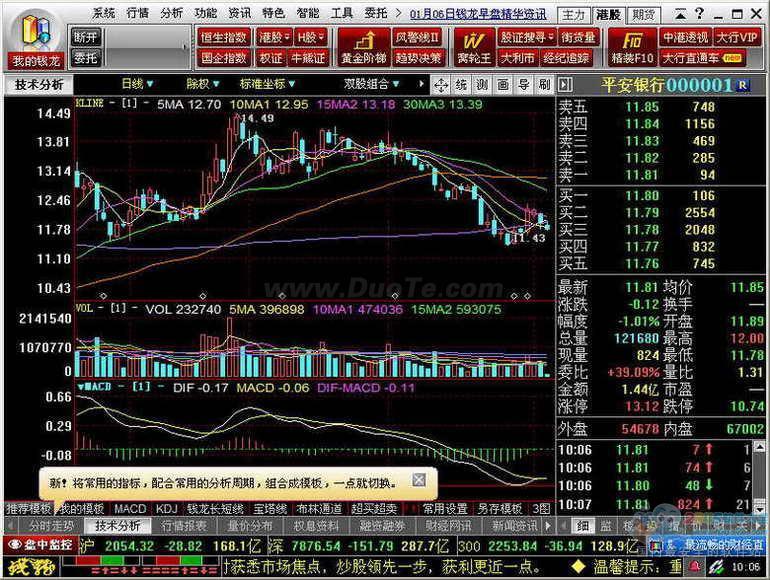Open the 港股 toolbar dropdown
The width and height of the screenshot is (770, 580).
274,37
